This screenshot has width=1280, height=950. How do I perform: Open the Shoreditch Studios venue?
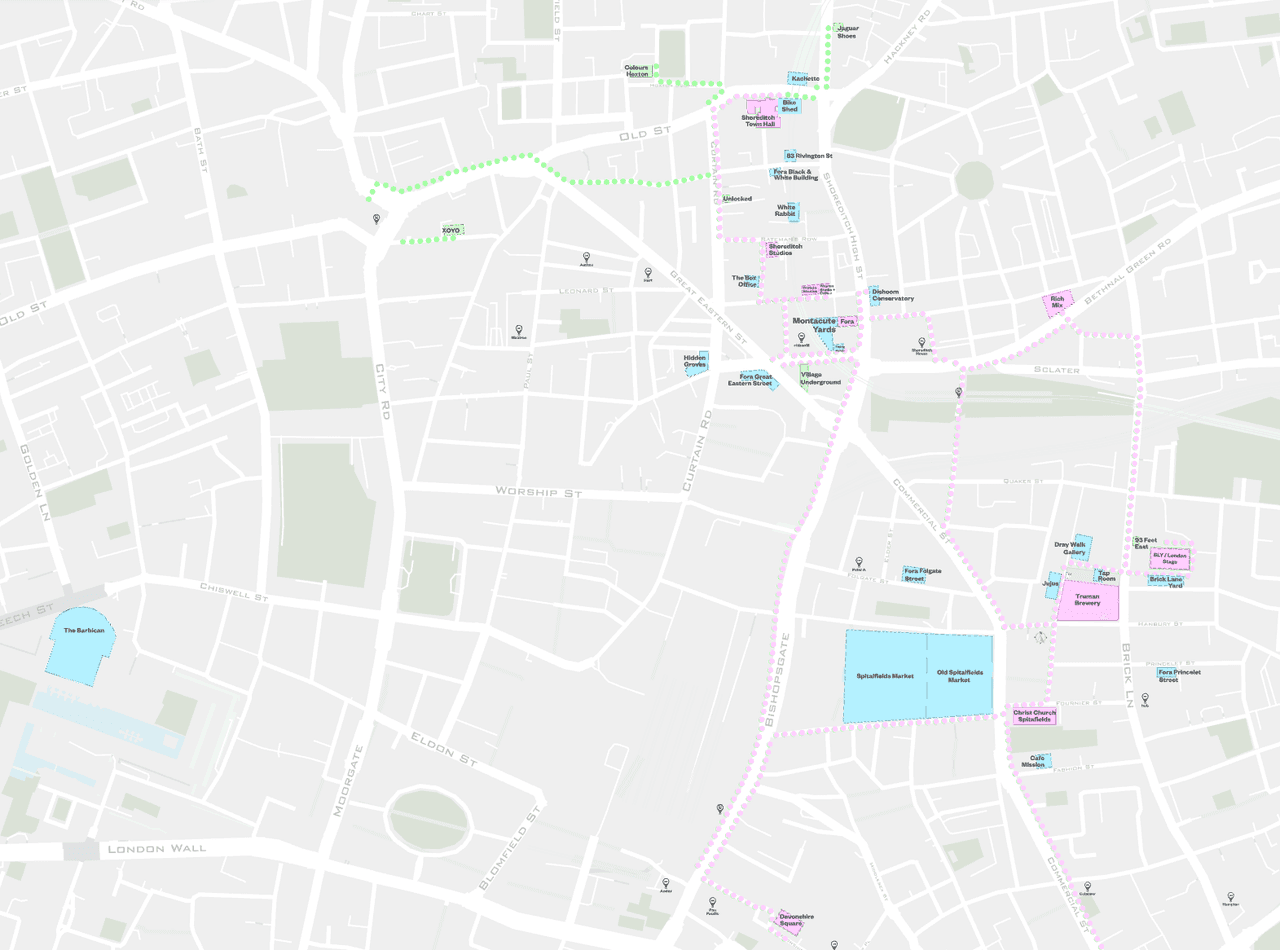point(785,249)
